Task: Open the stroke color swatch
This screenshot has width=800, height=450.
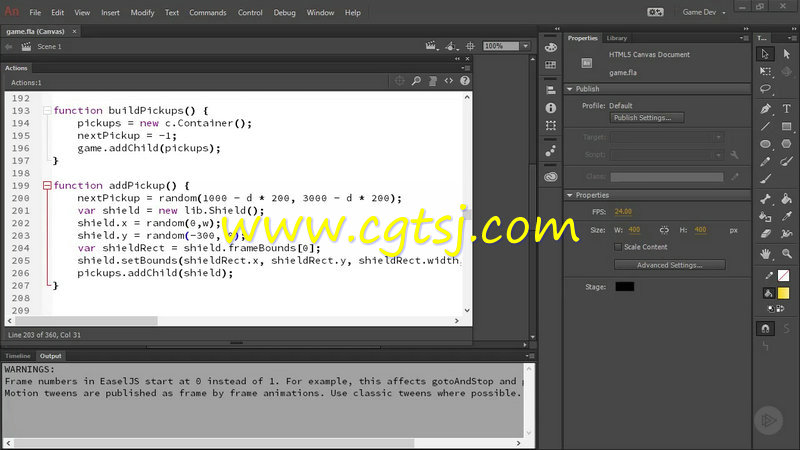Action: coord(783,276)
